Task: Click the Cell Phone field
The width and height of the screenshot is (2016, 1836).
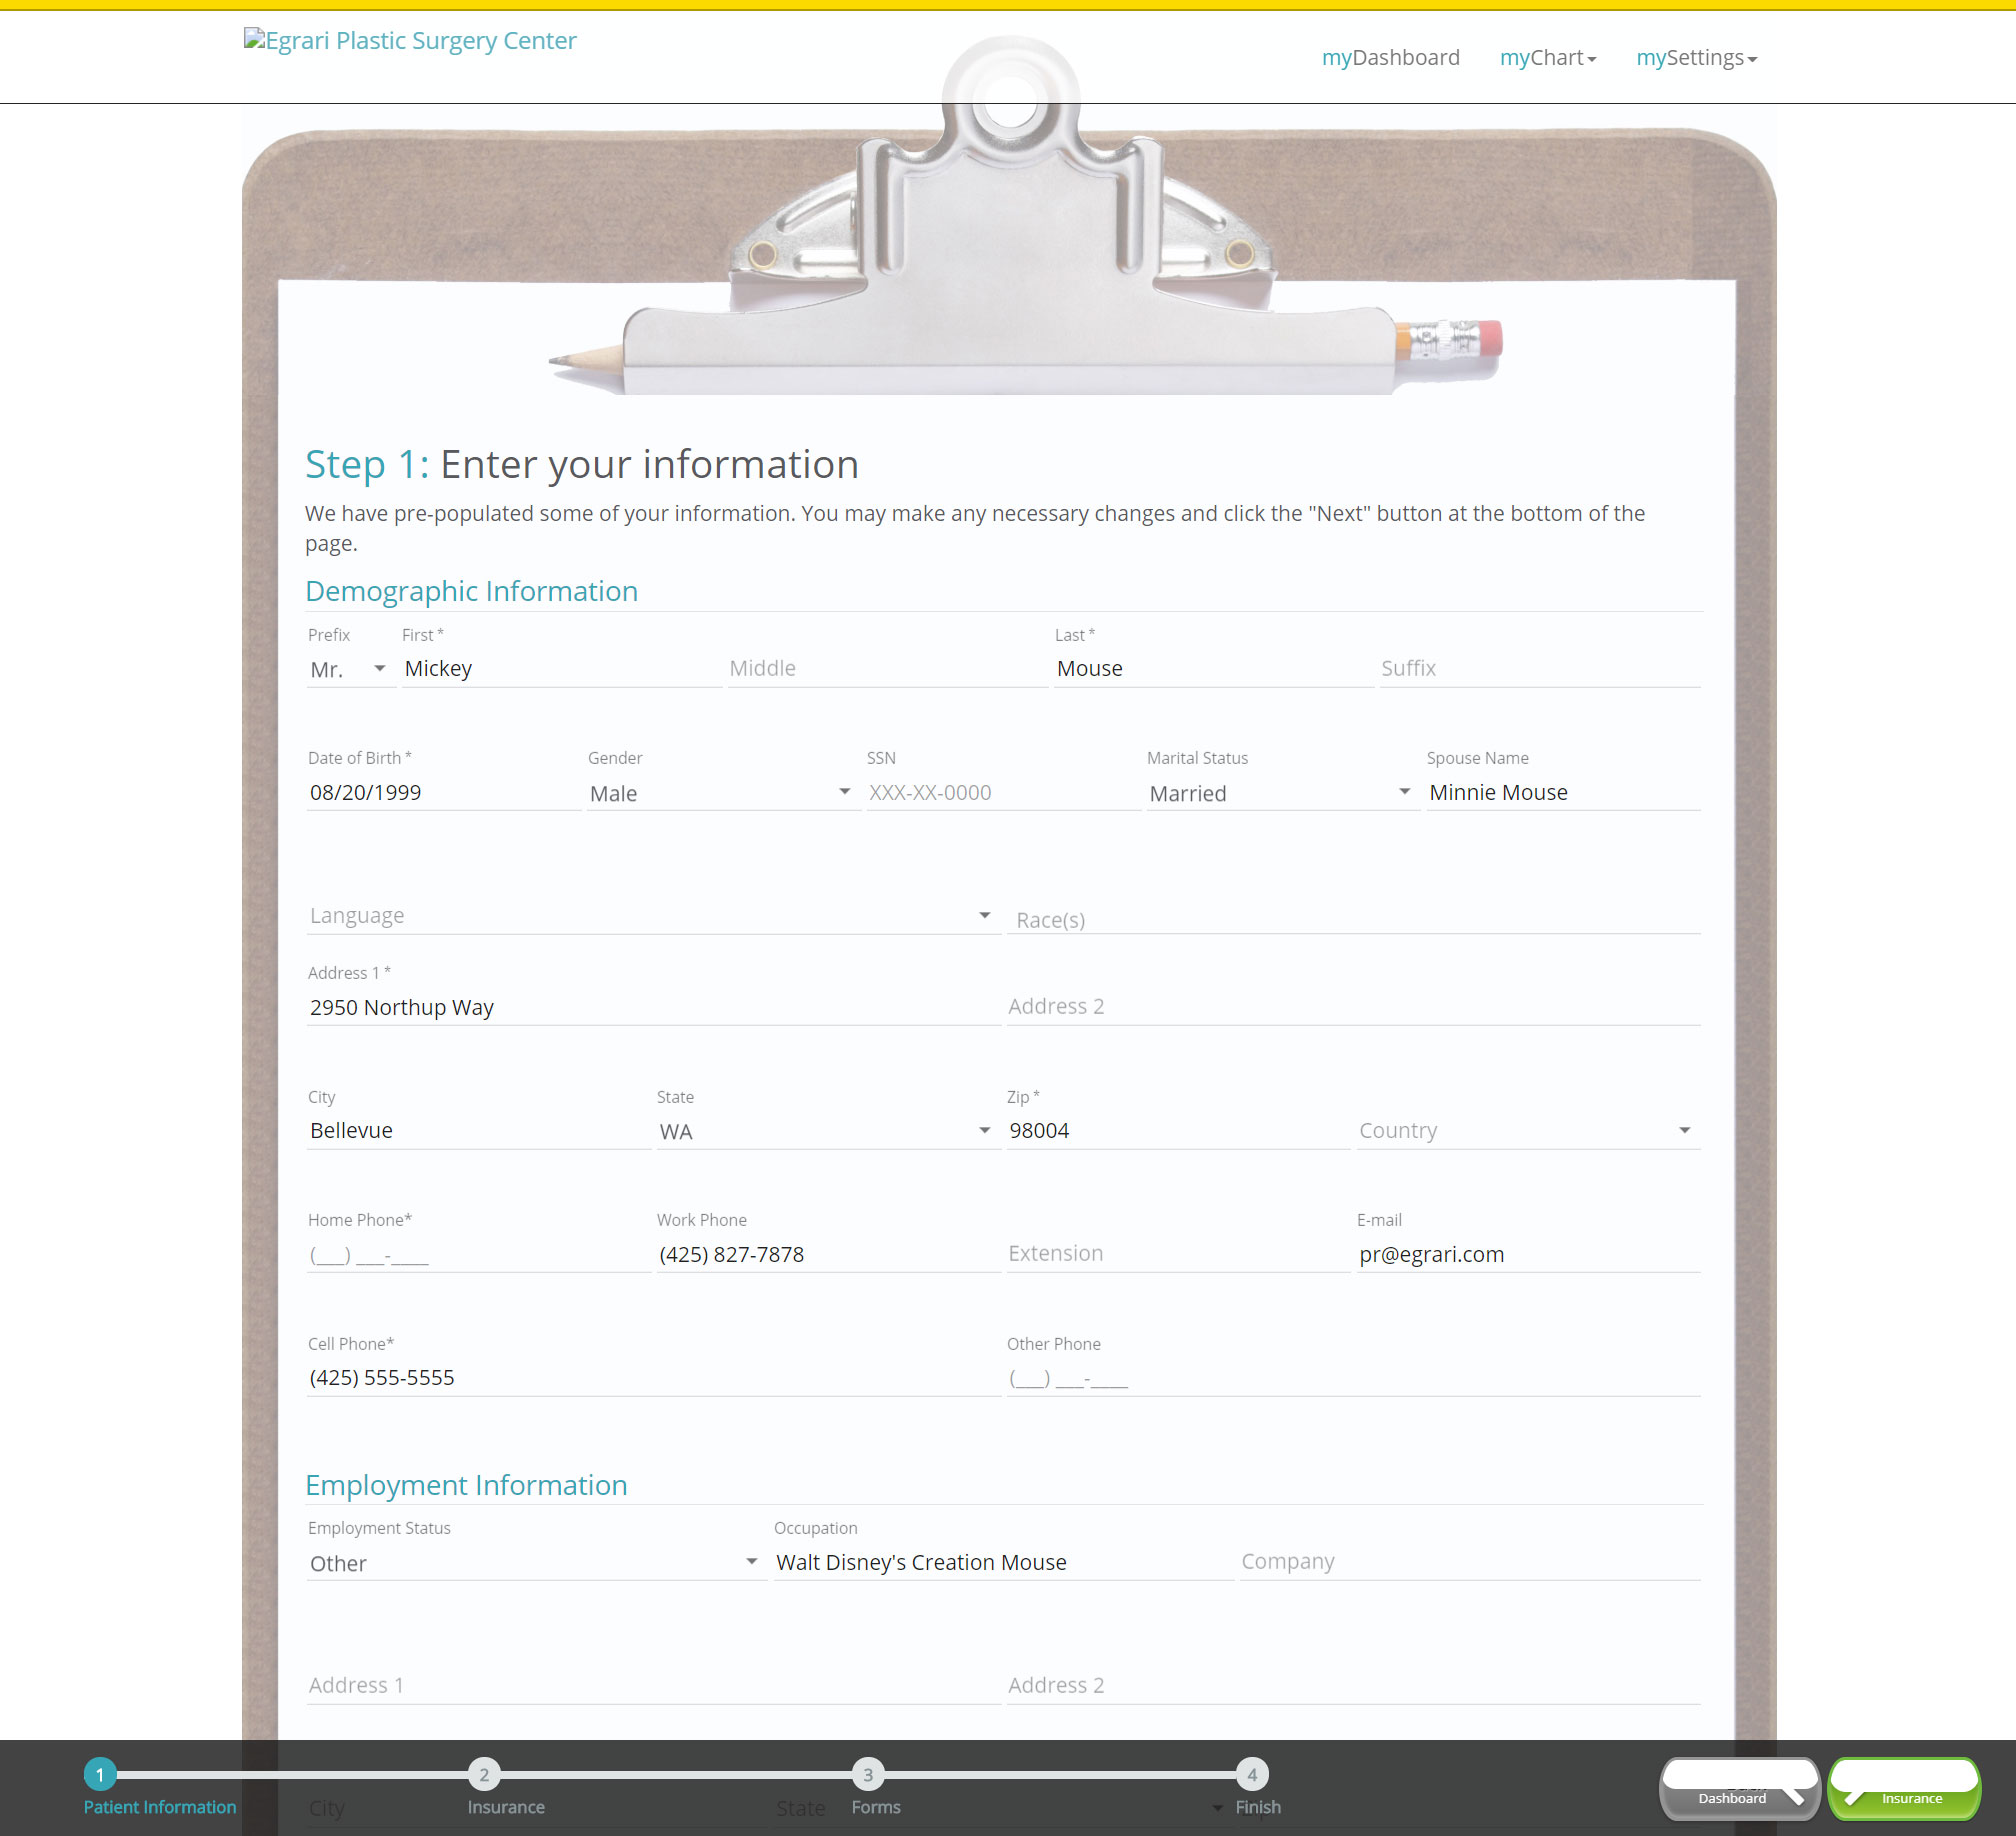Action: [653, 1378]
